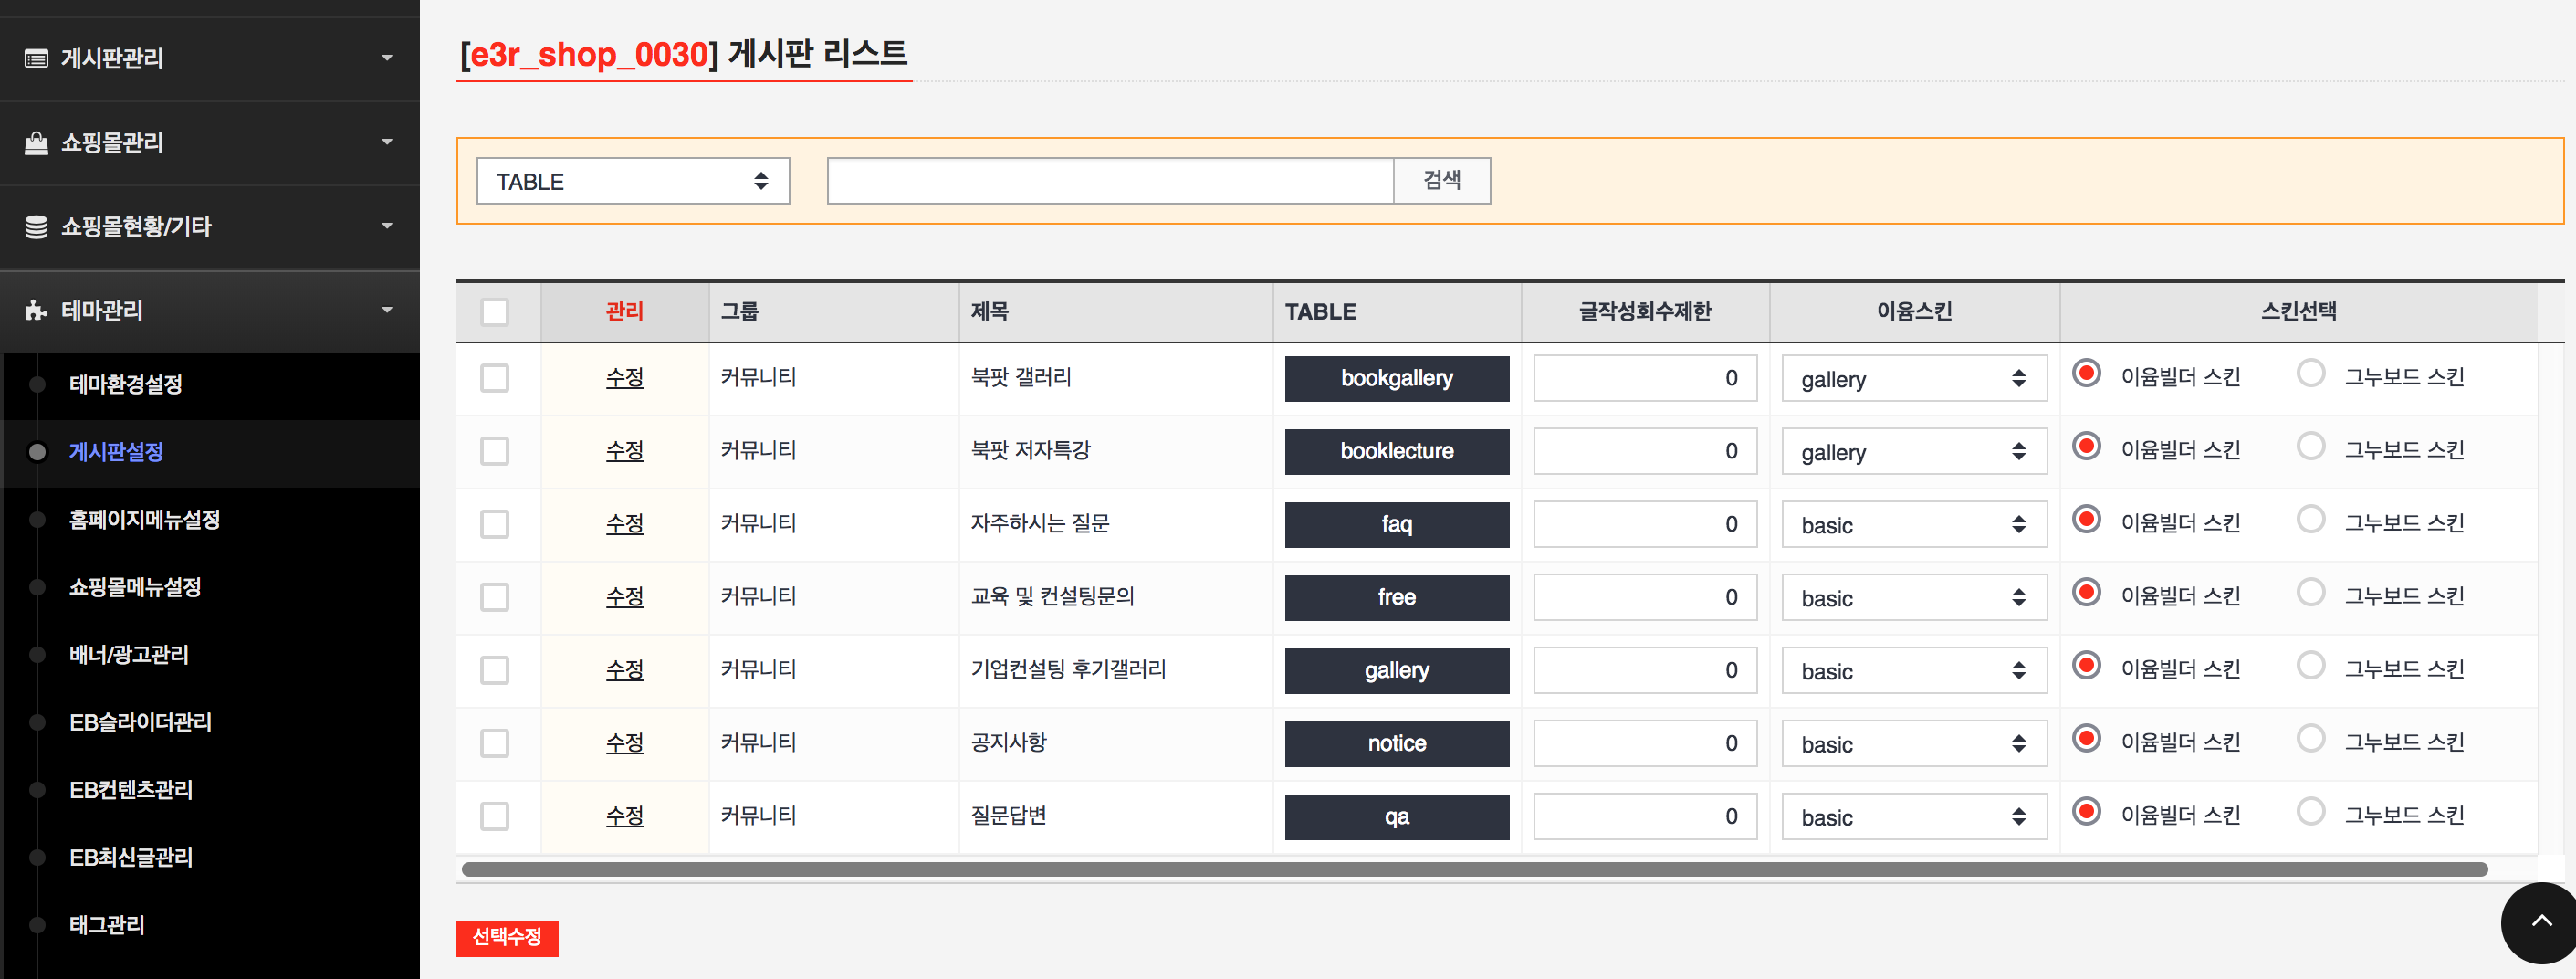
Task: Click write-count limit field for qa
Action: [1645, 817]
